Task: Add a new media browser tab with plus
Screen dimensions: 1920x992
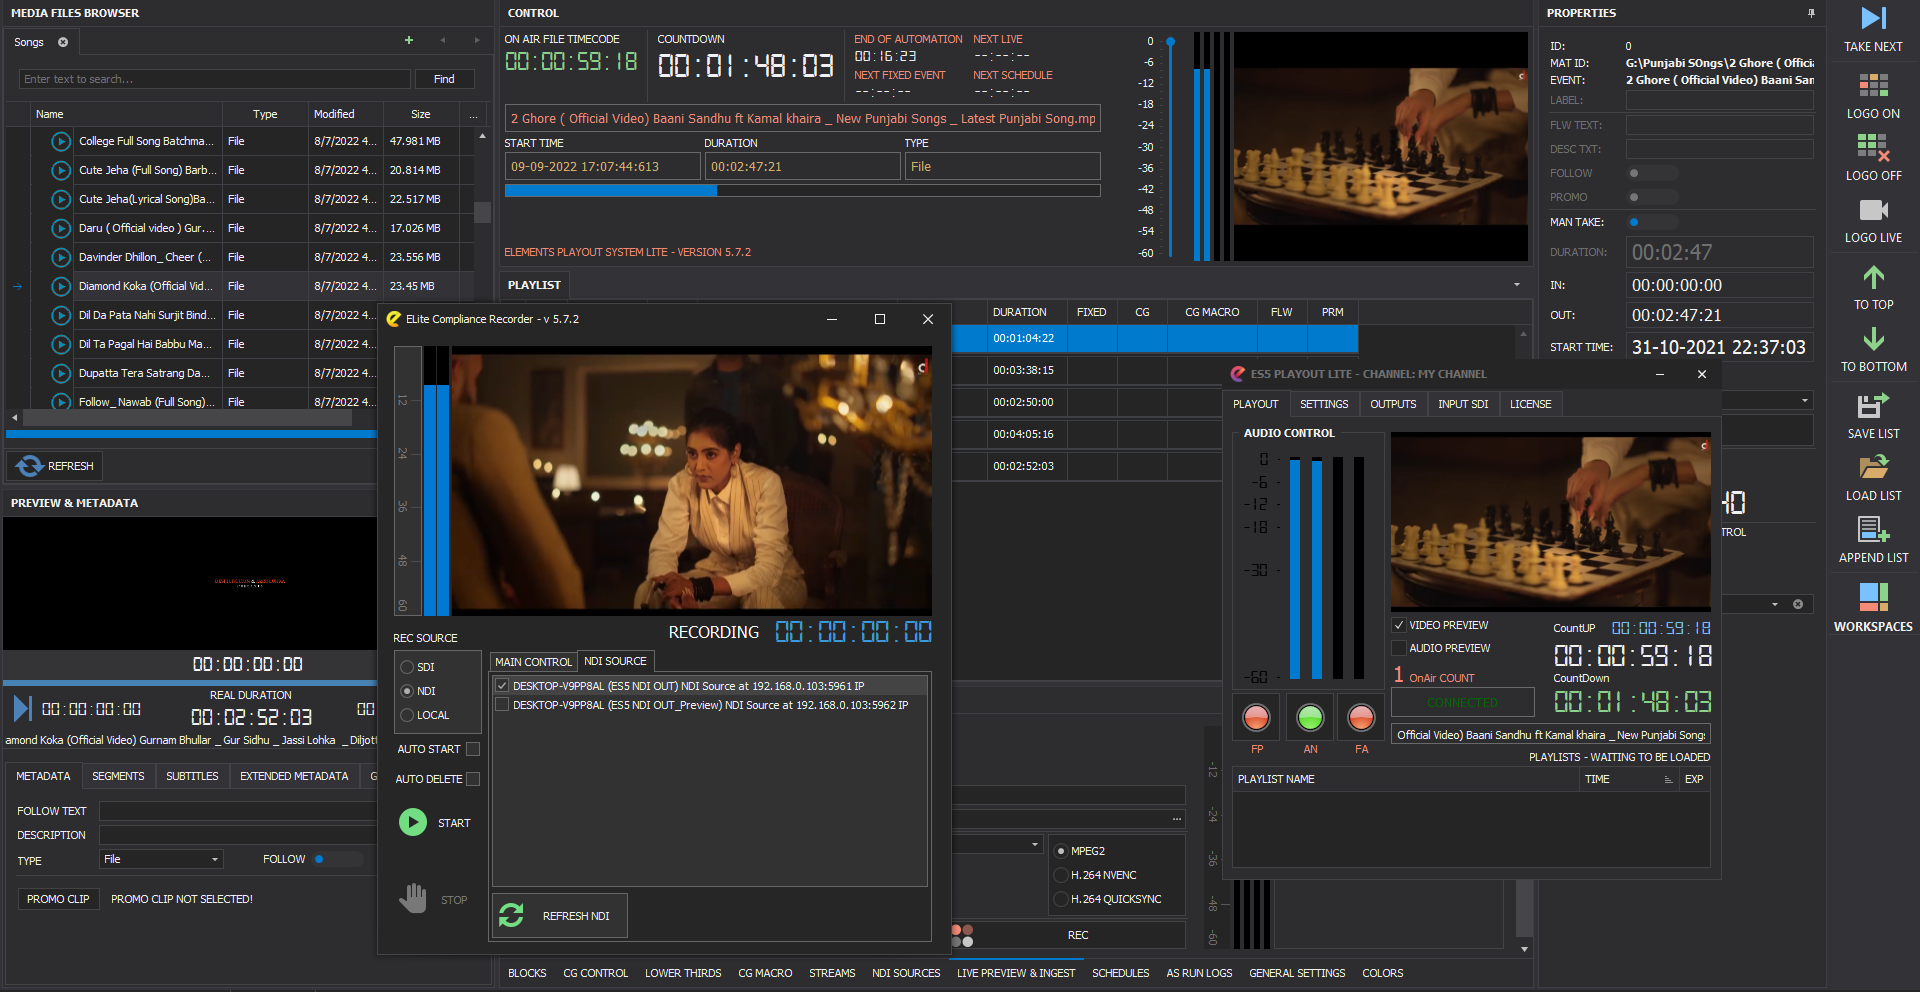Action: point(409,40)
